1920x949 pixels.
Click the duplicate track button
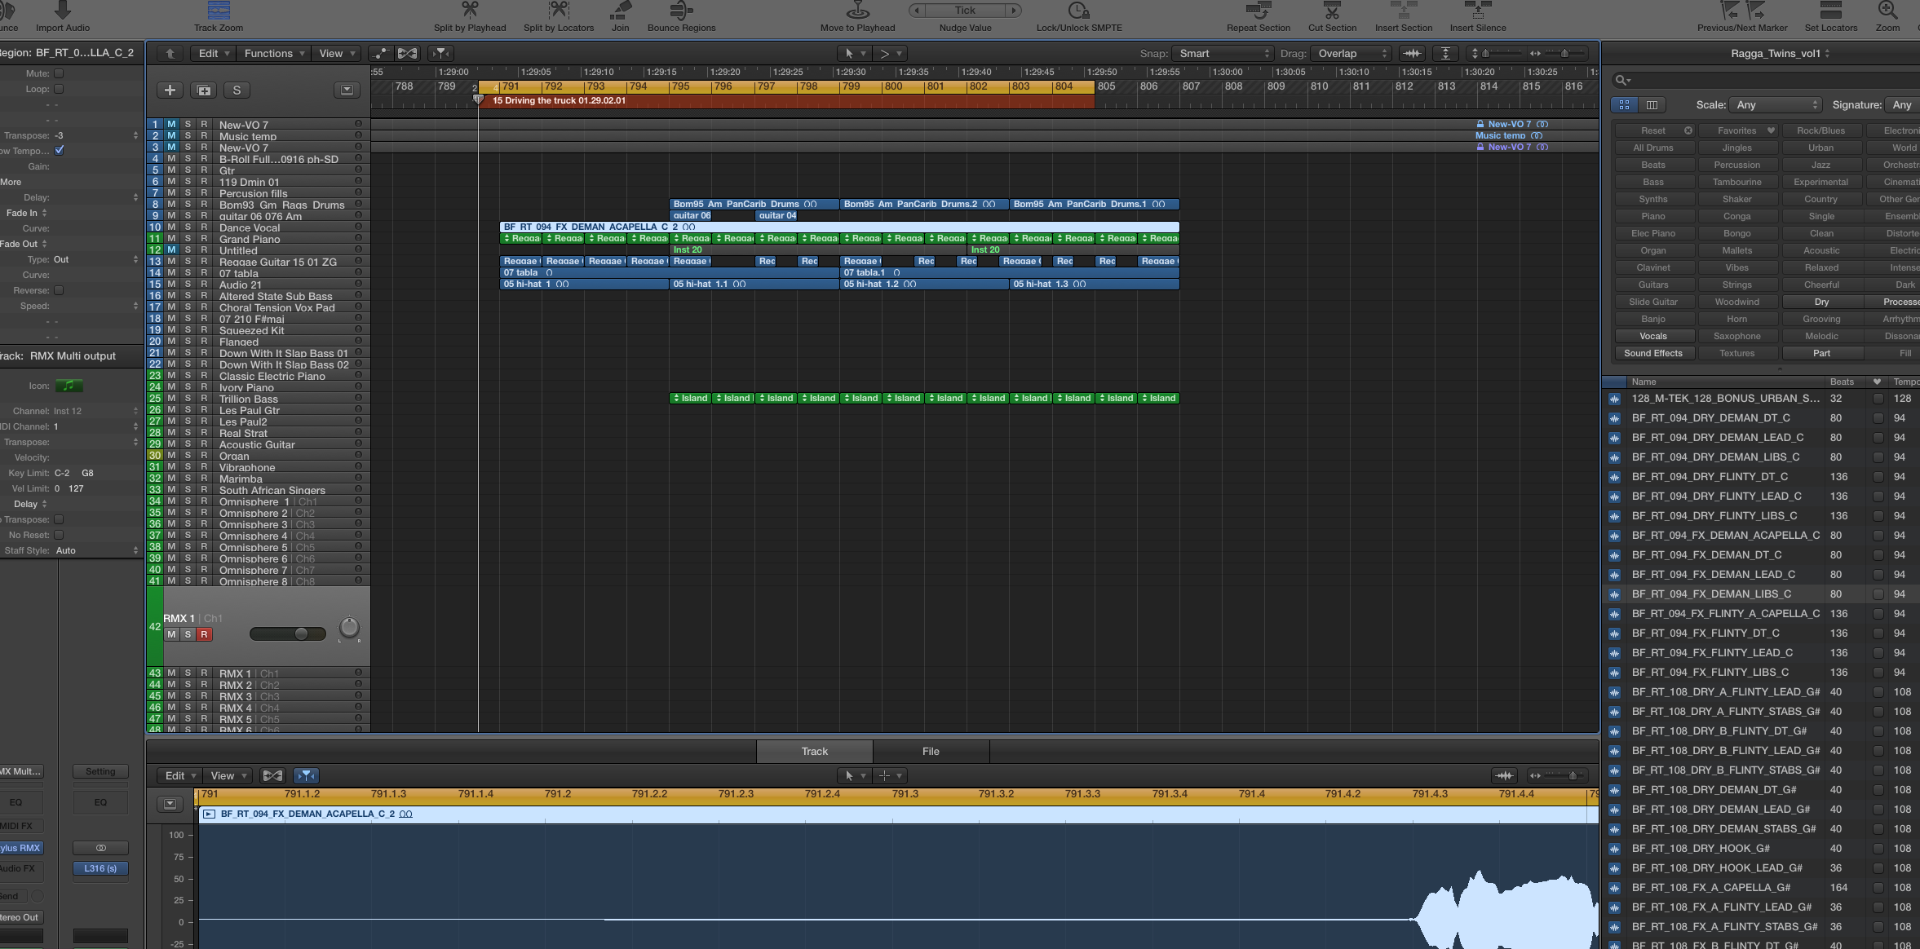pos(204,90)
